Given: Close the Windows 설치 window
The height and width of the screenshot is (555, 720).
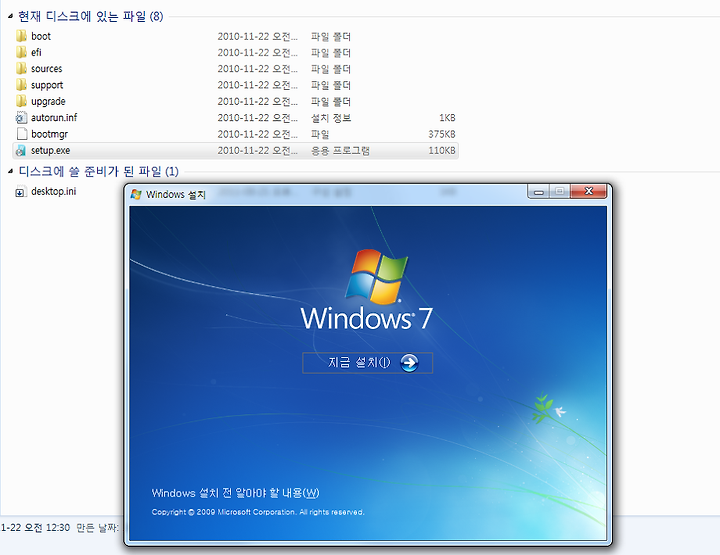Looking at the screenshot, I should click(x=589, y=191).
